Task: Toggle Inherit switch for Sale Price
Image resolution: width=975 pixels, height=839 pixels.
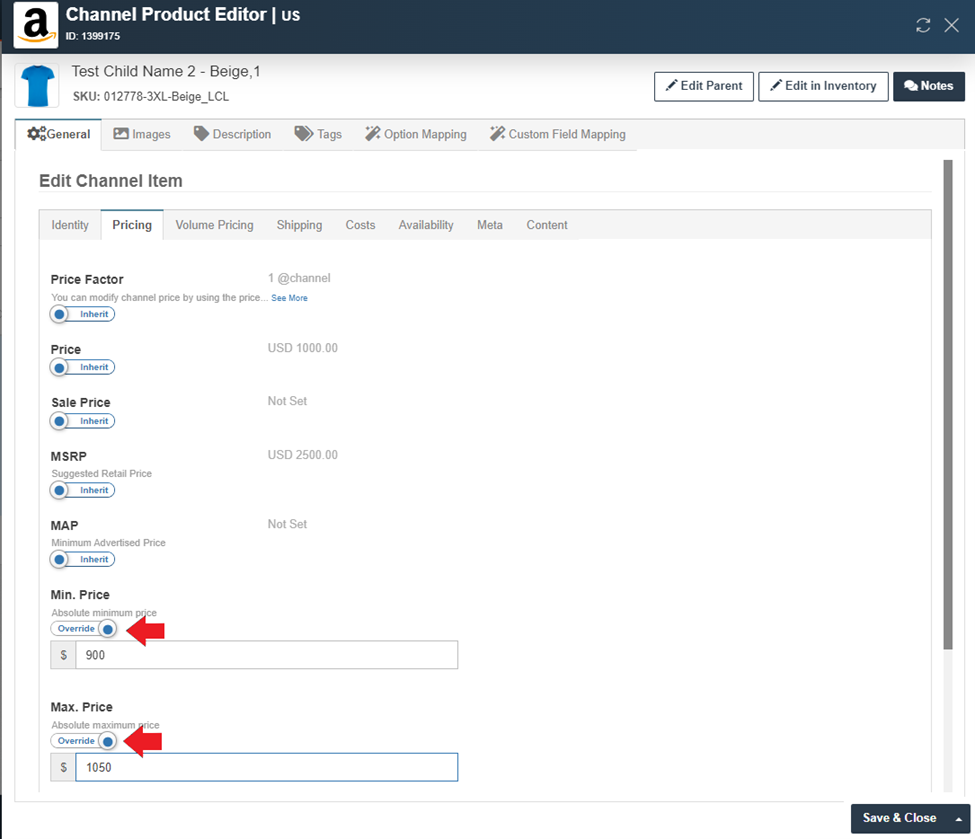Action: (83, 421)
